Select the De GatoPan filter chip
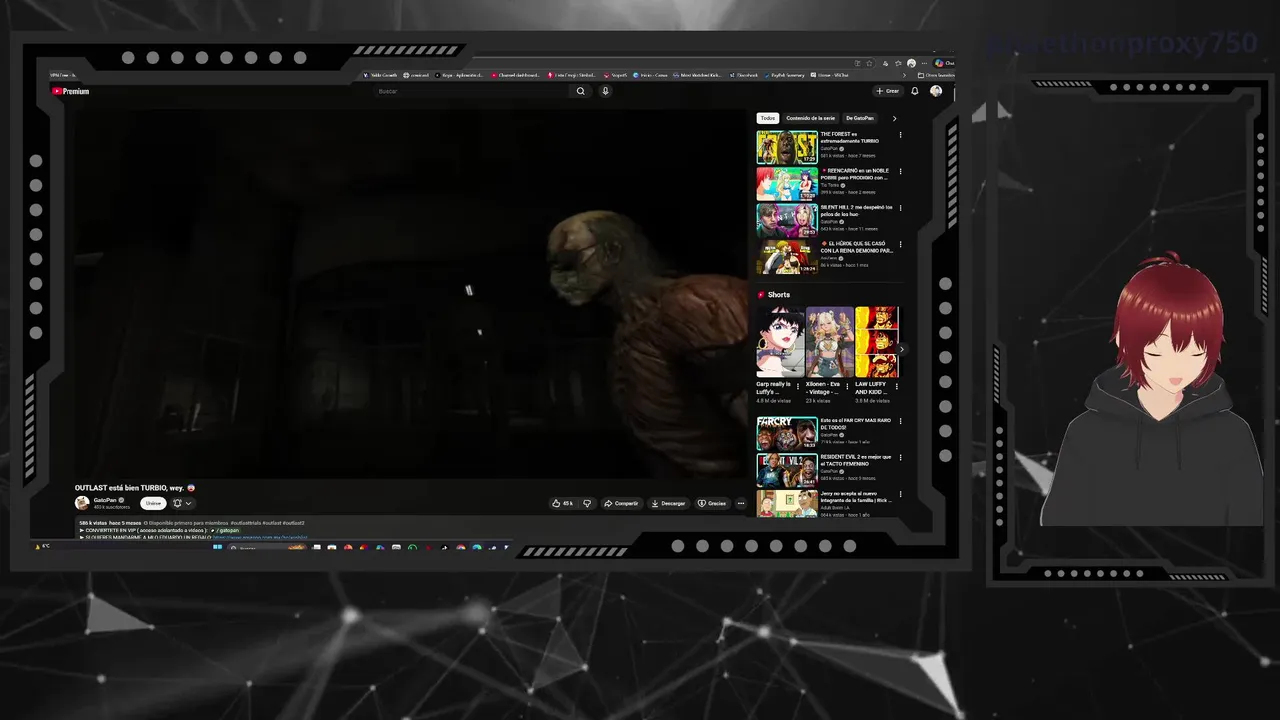The width and height of the screenshot is (1280, 720). coord(862,118)
